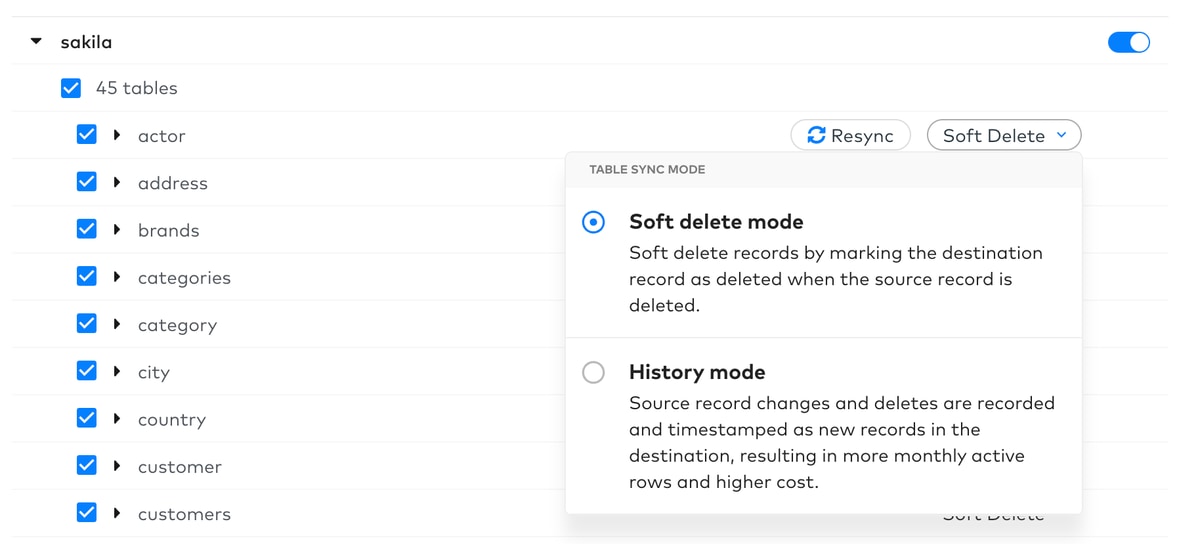1200x544 pixels.
Task: Select the customer table name
Action: tap(180, 467)
